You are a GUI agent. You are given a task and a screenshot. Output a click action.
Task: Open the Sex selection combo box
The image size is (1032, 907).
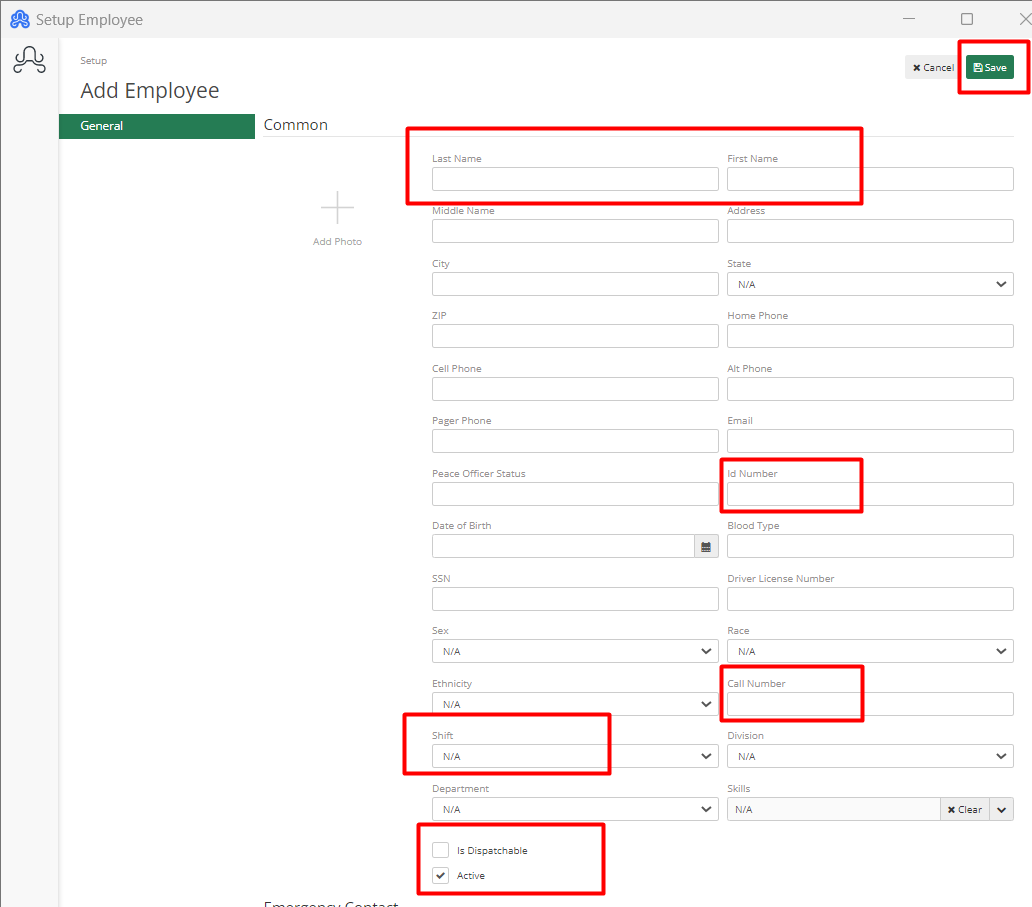[575, 651]
